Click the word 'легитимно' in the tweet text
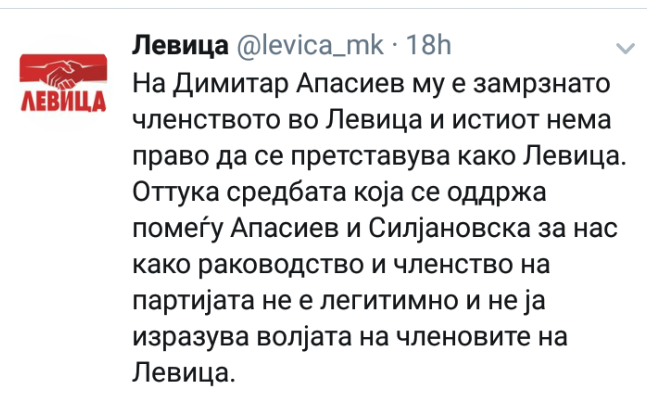Viewport: 647px width, 404px height. 389,301
